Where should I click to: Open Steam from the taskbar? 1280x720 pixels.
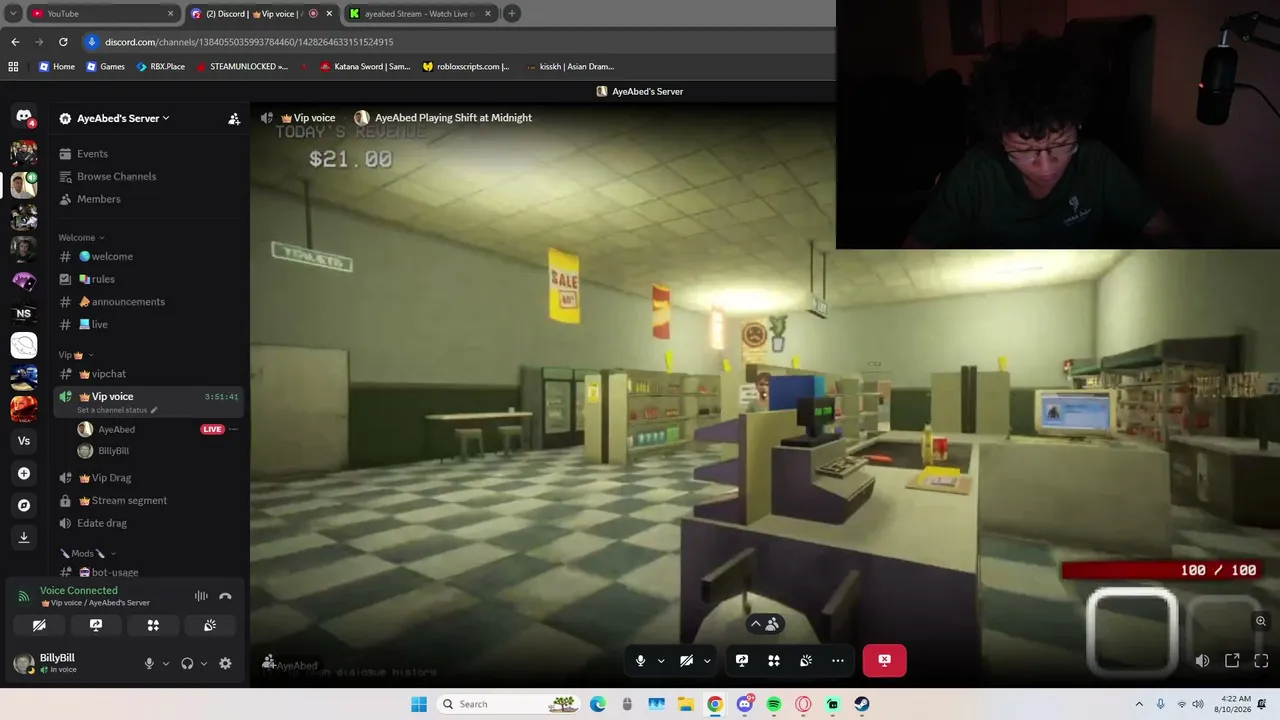click(x=862, y=704)
